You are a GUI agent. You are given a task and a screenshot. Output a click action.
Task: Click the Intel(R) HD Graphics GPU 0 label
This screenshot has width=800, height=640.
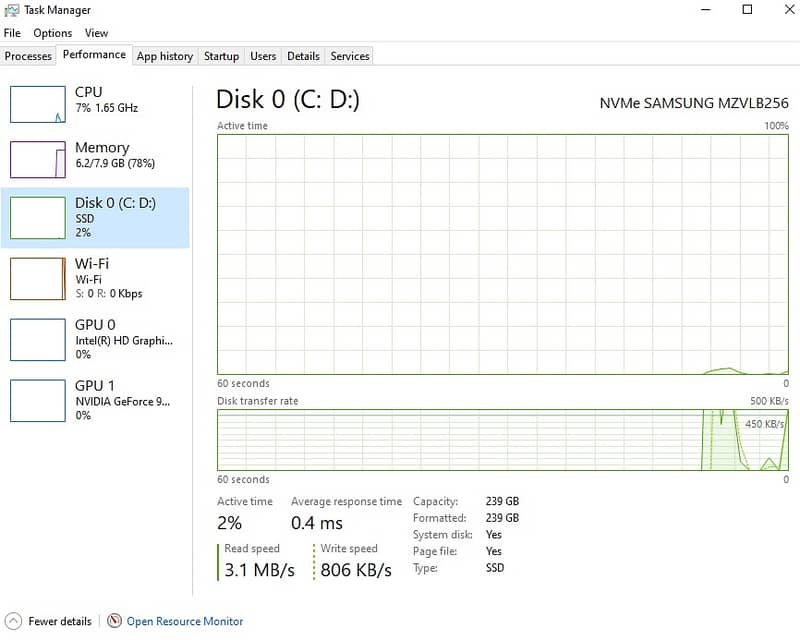124,340
